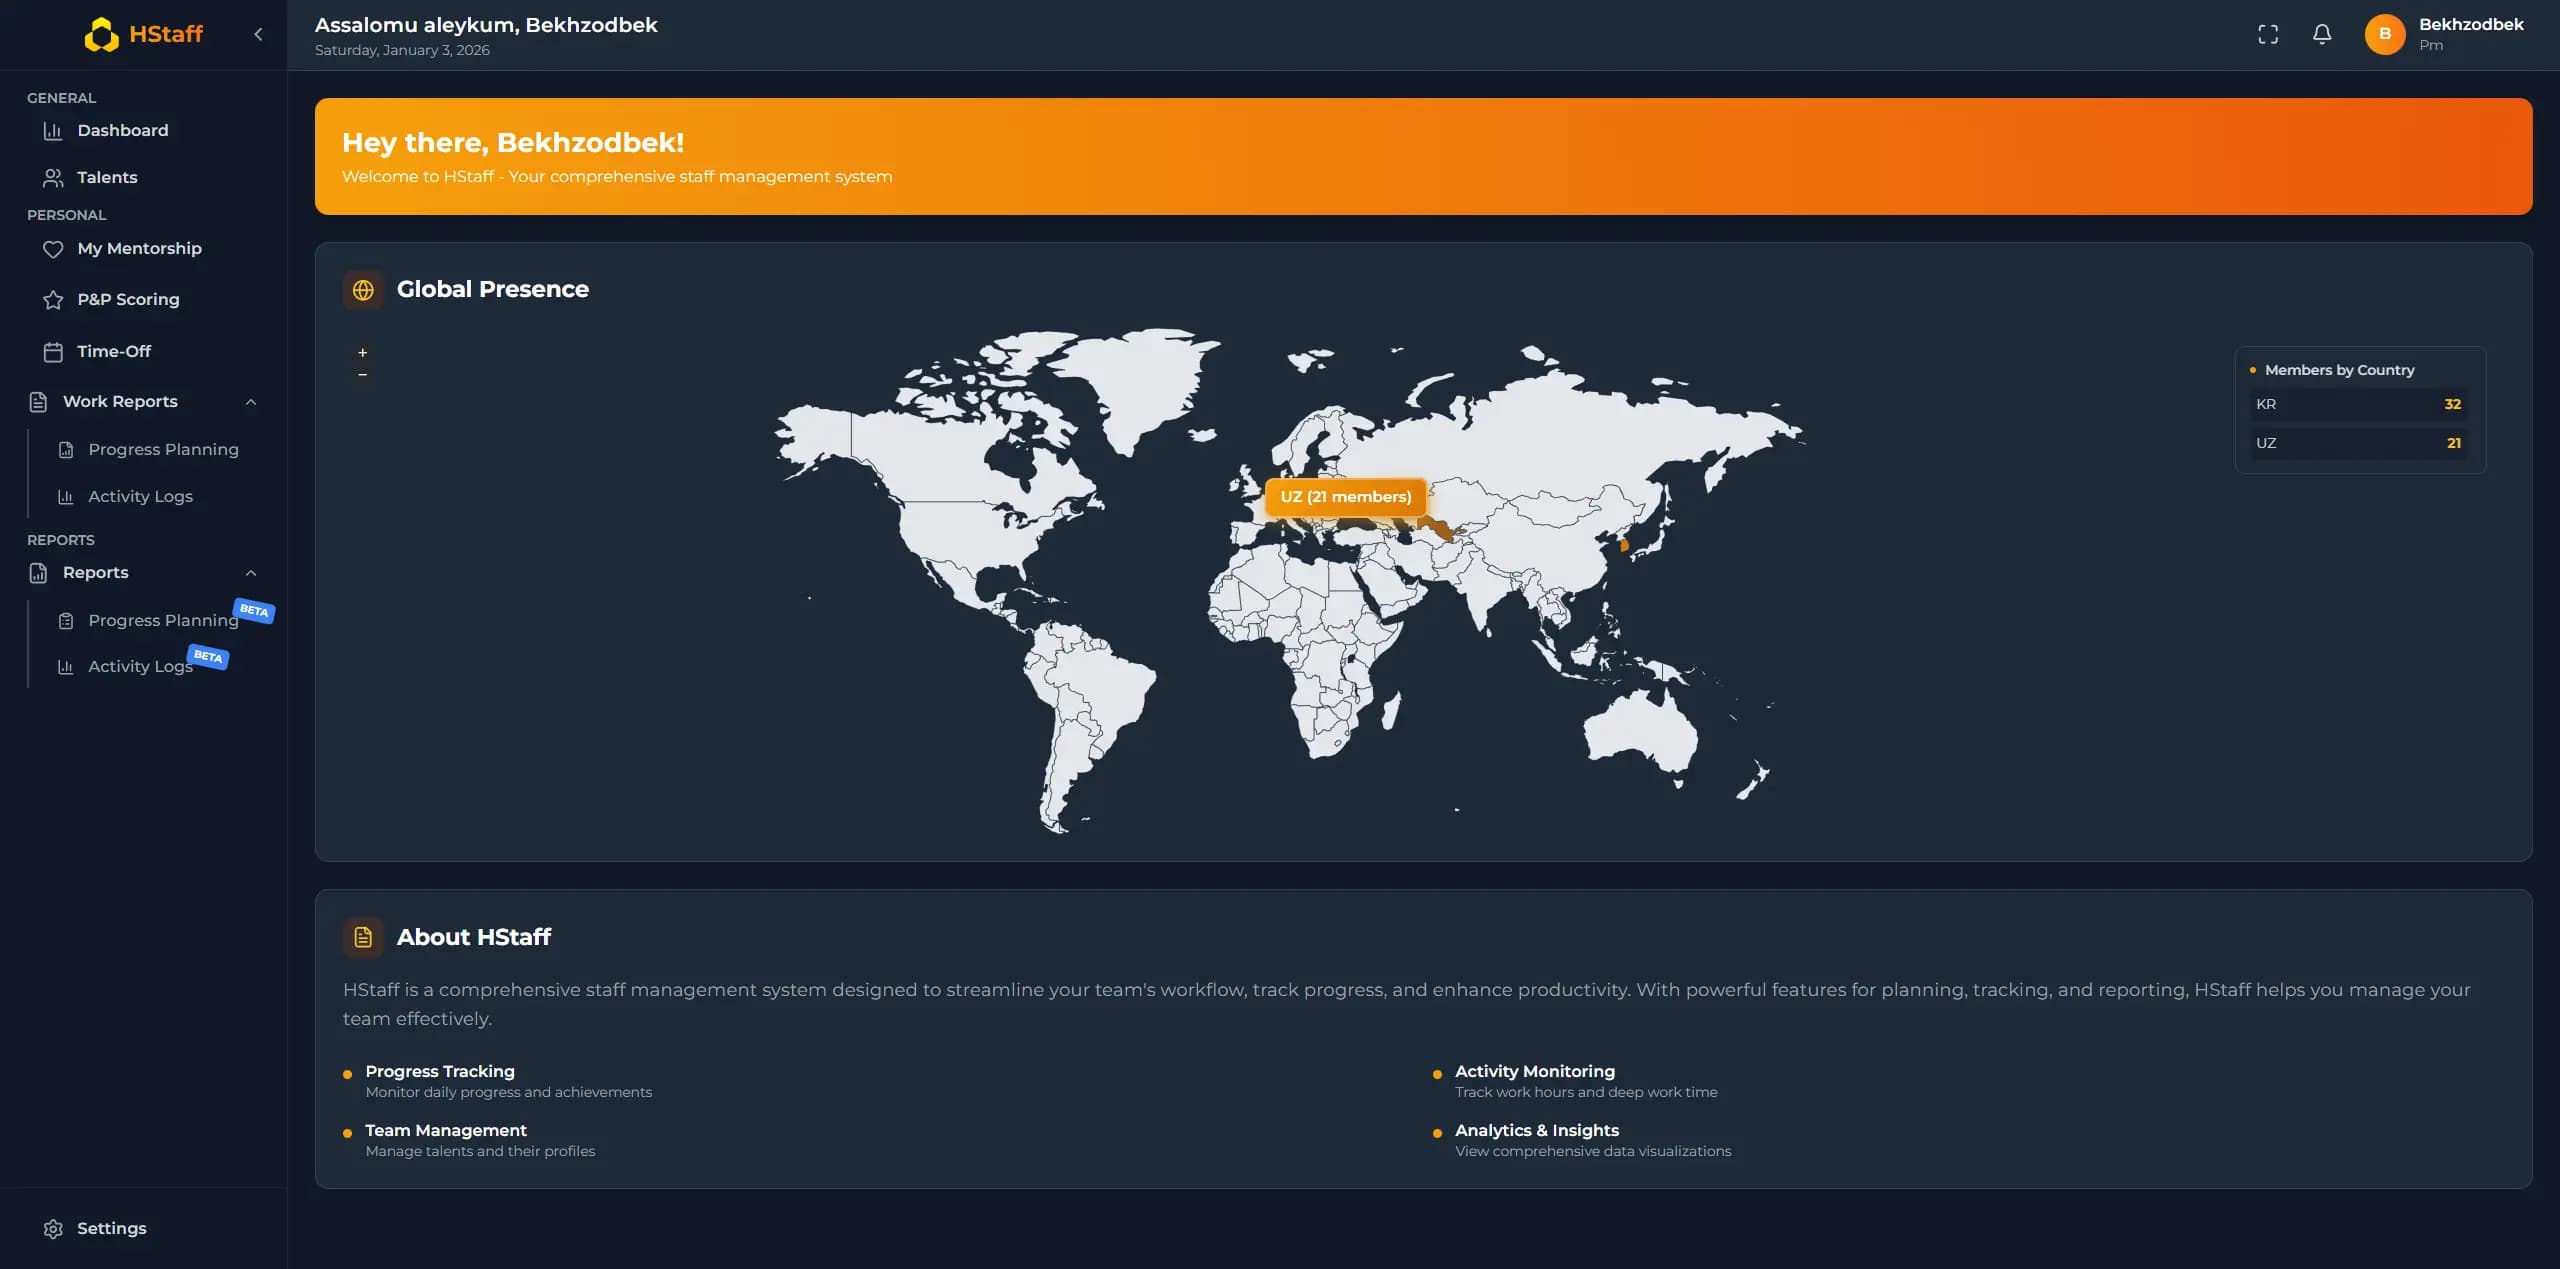Viewport: 2560px width, 1269px height.
Task: Select the Talents section icon
Action: tap(54, 177)
